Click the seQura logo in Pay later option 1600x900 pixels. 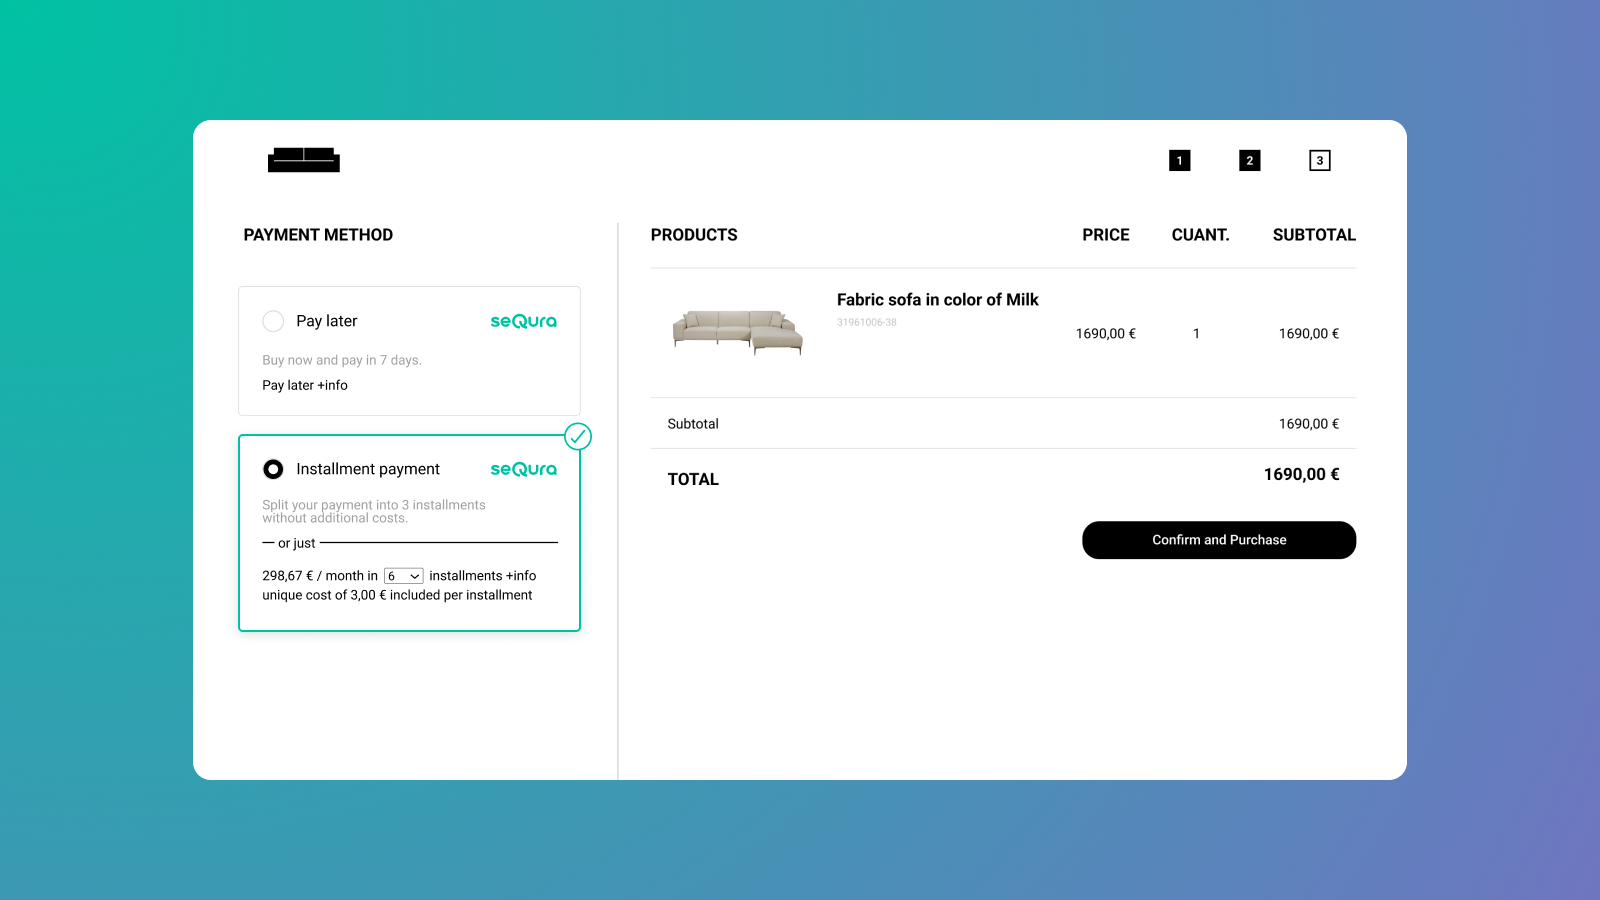click(523, 321)
